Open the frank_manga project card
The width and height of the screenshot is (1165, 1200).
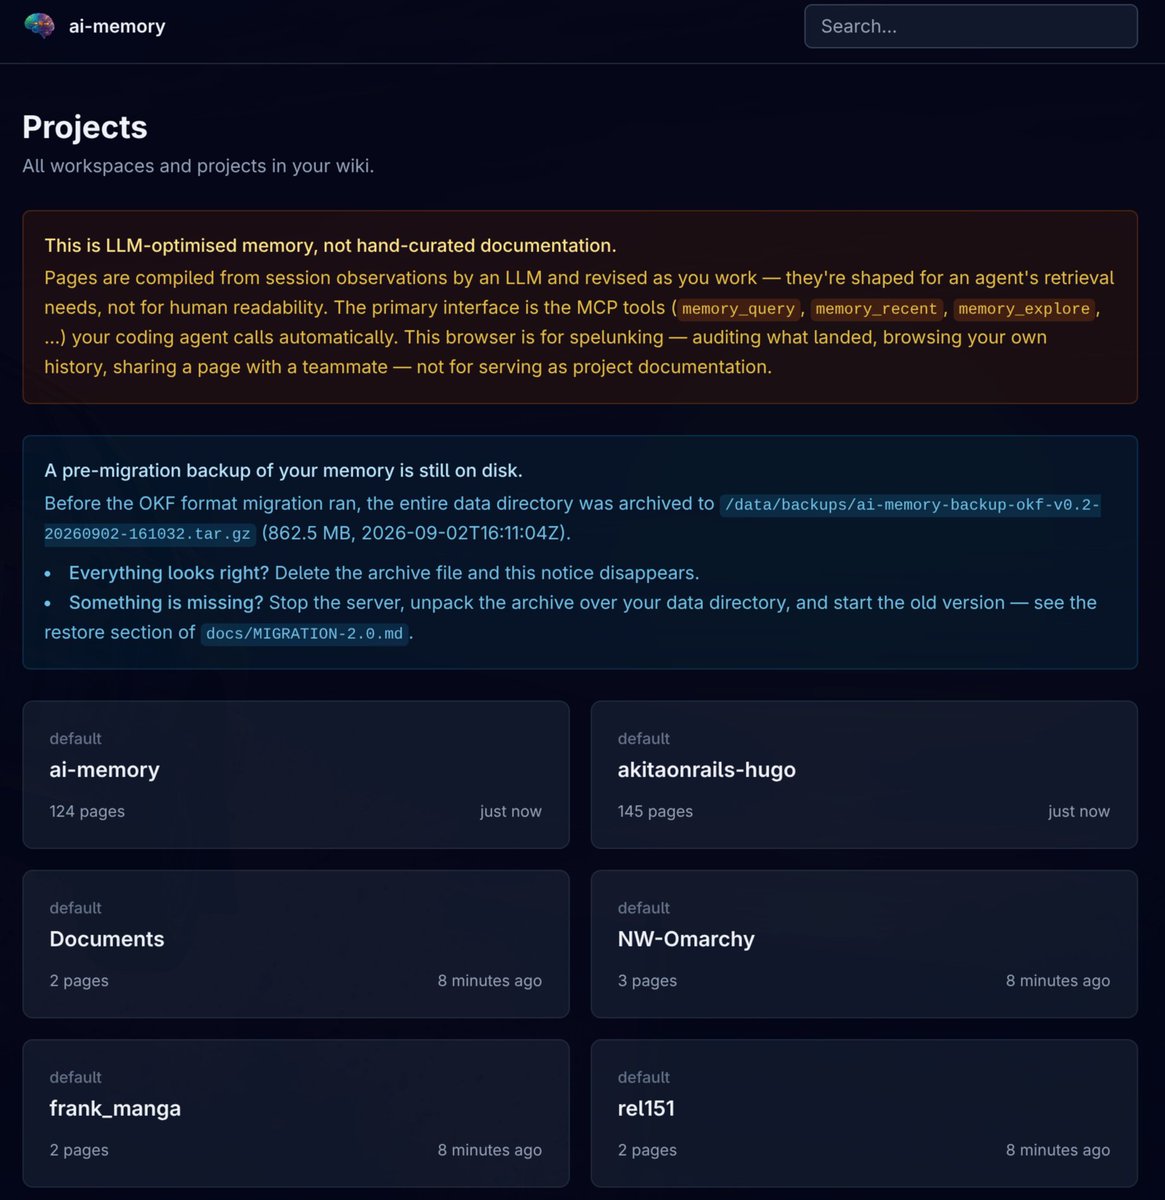point(296,1113)
